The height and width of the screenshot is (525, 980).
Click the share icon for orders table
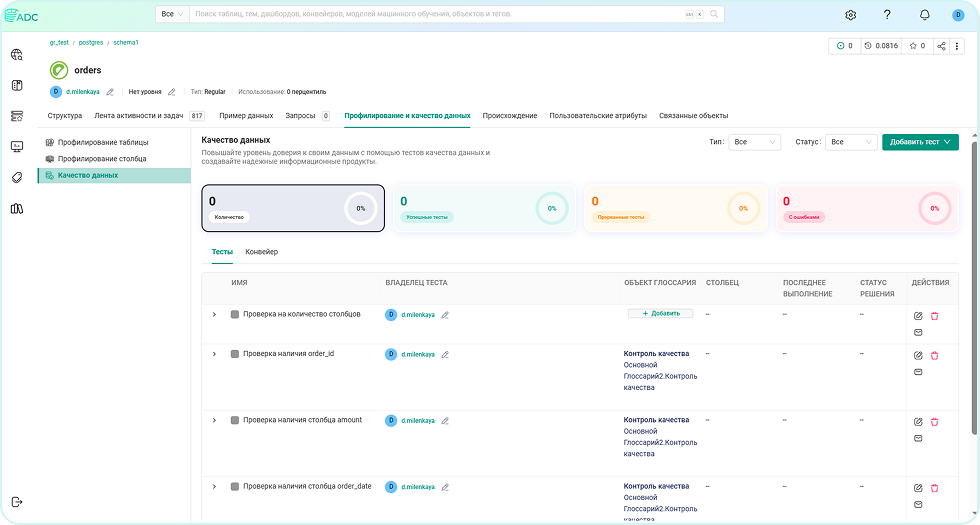pos(941,46)
